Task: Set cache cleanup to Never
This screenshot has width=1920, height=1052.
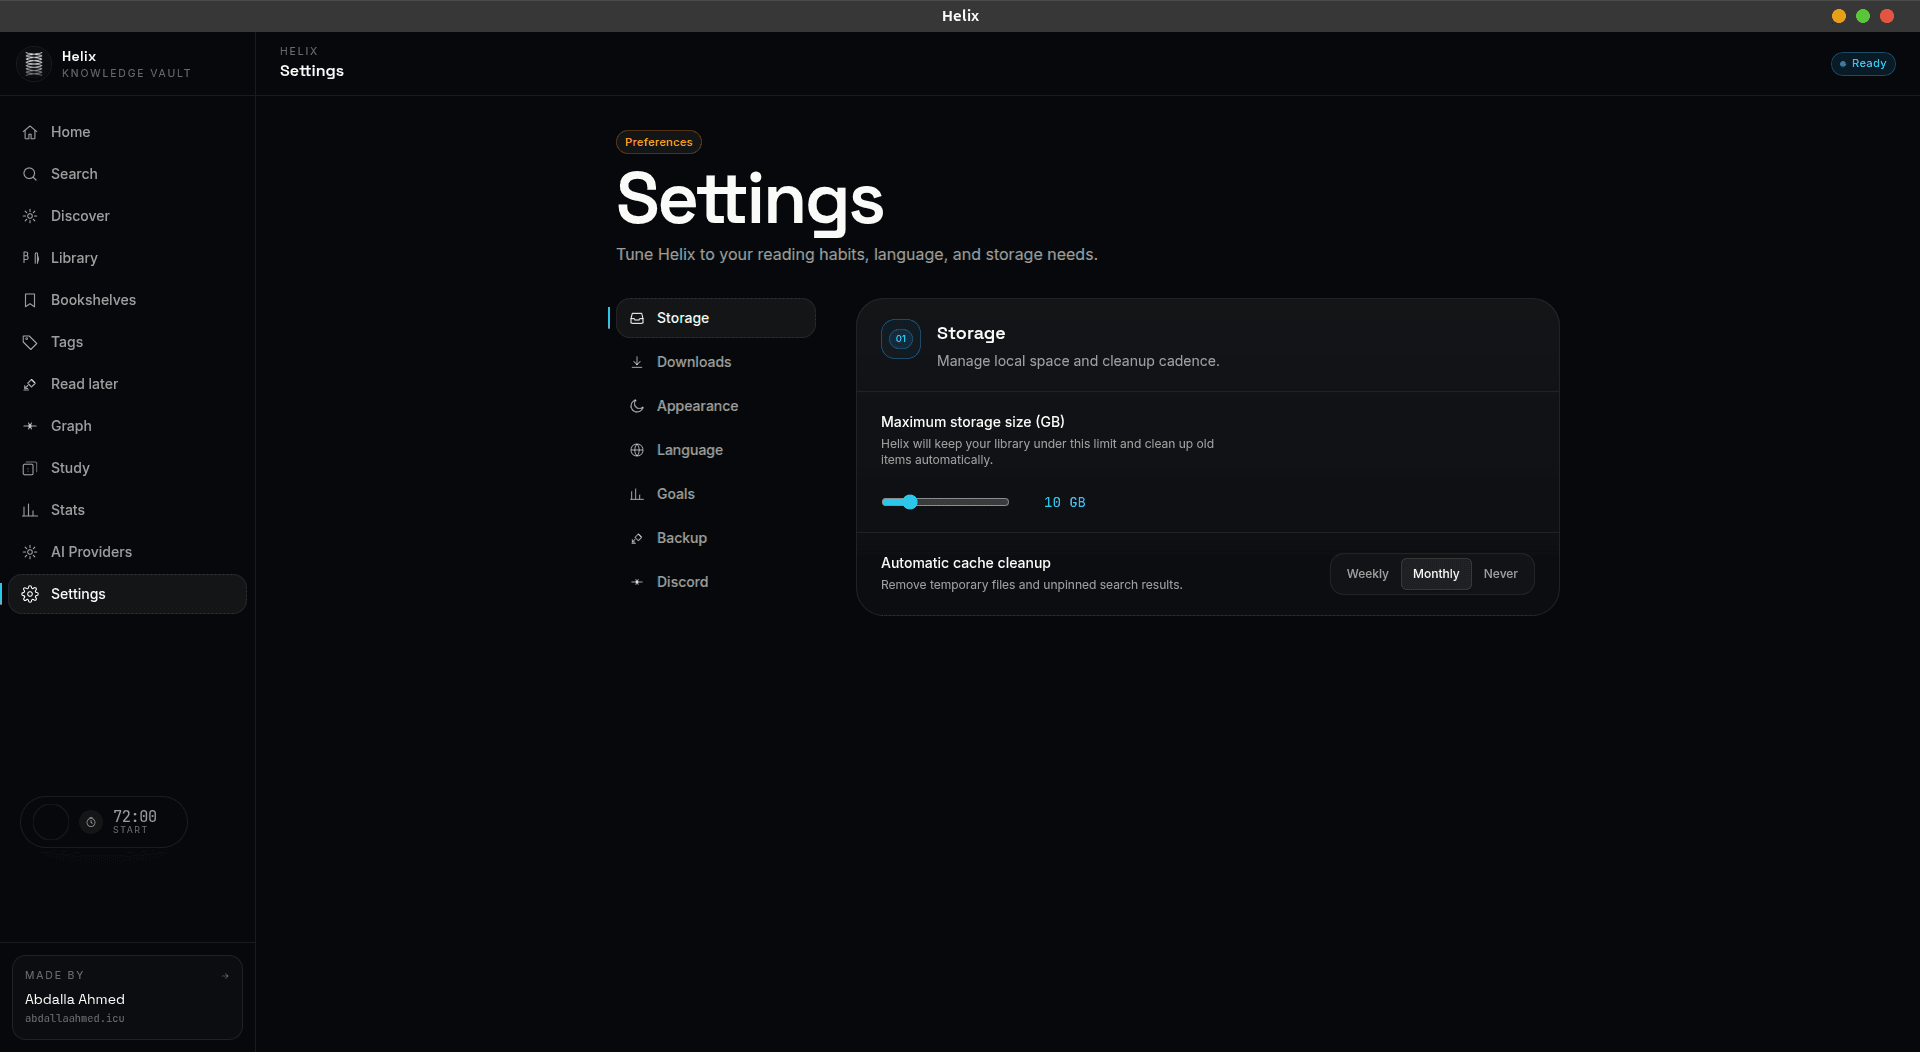Action: 1500,574
